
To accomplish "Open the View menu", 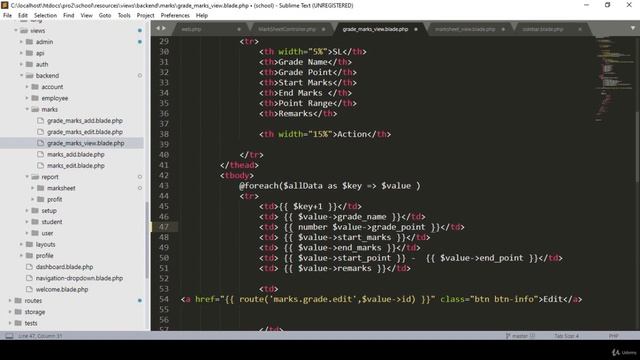I will point(87,16).
